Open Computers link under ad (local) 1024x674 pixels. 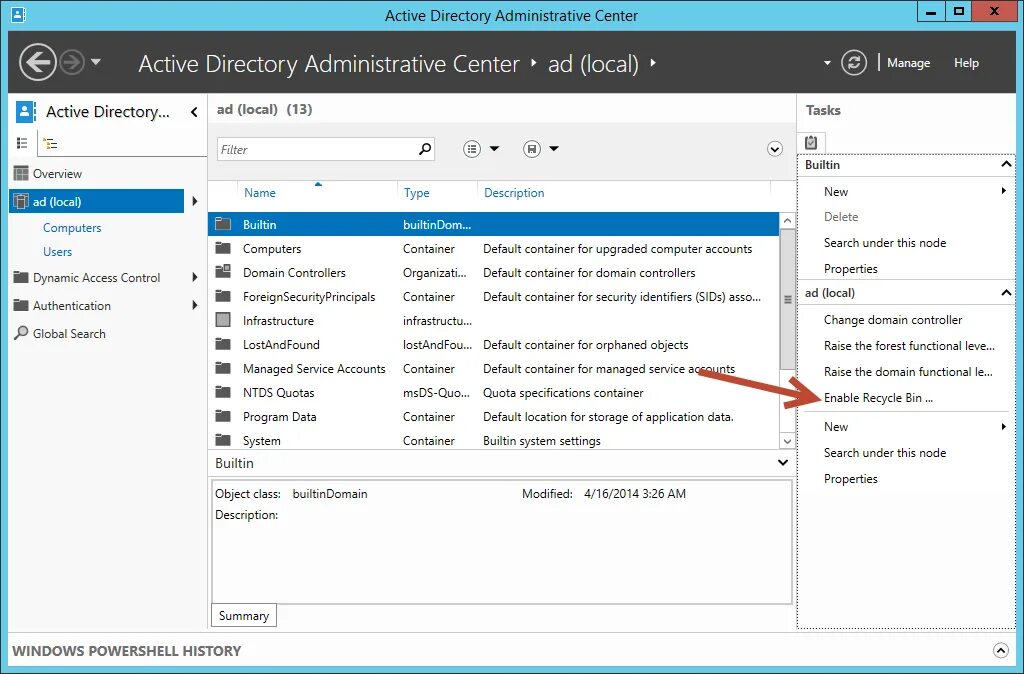click(72, 228)
